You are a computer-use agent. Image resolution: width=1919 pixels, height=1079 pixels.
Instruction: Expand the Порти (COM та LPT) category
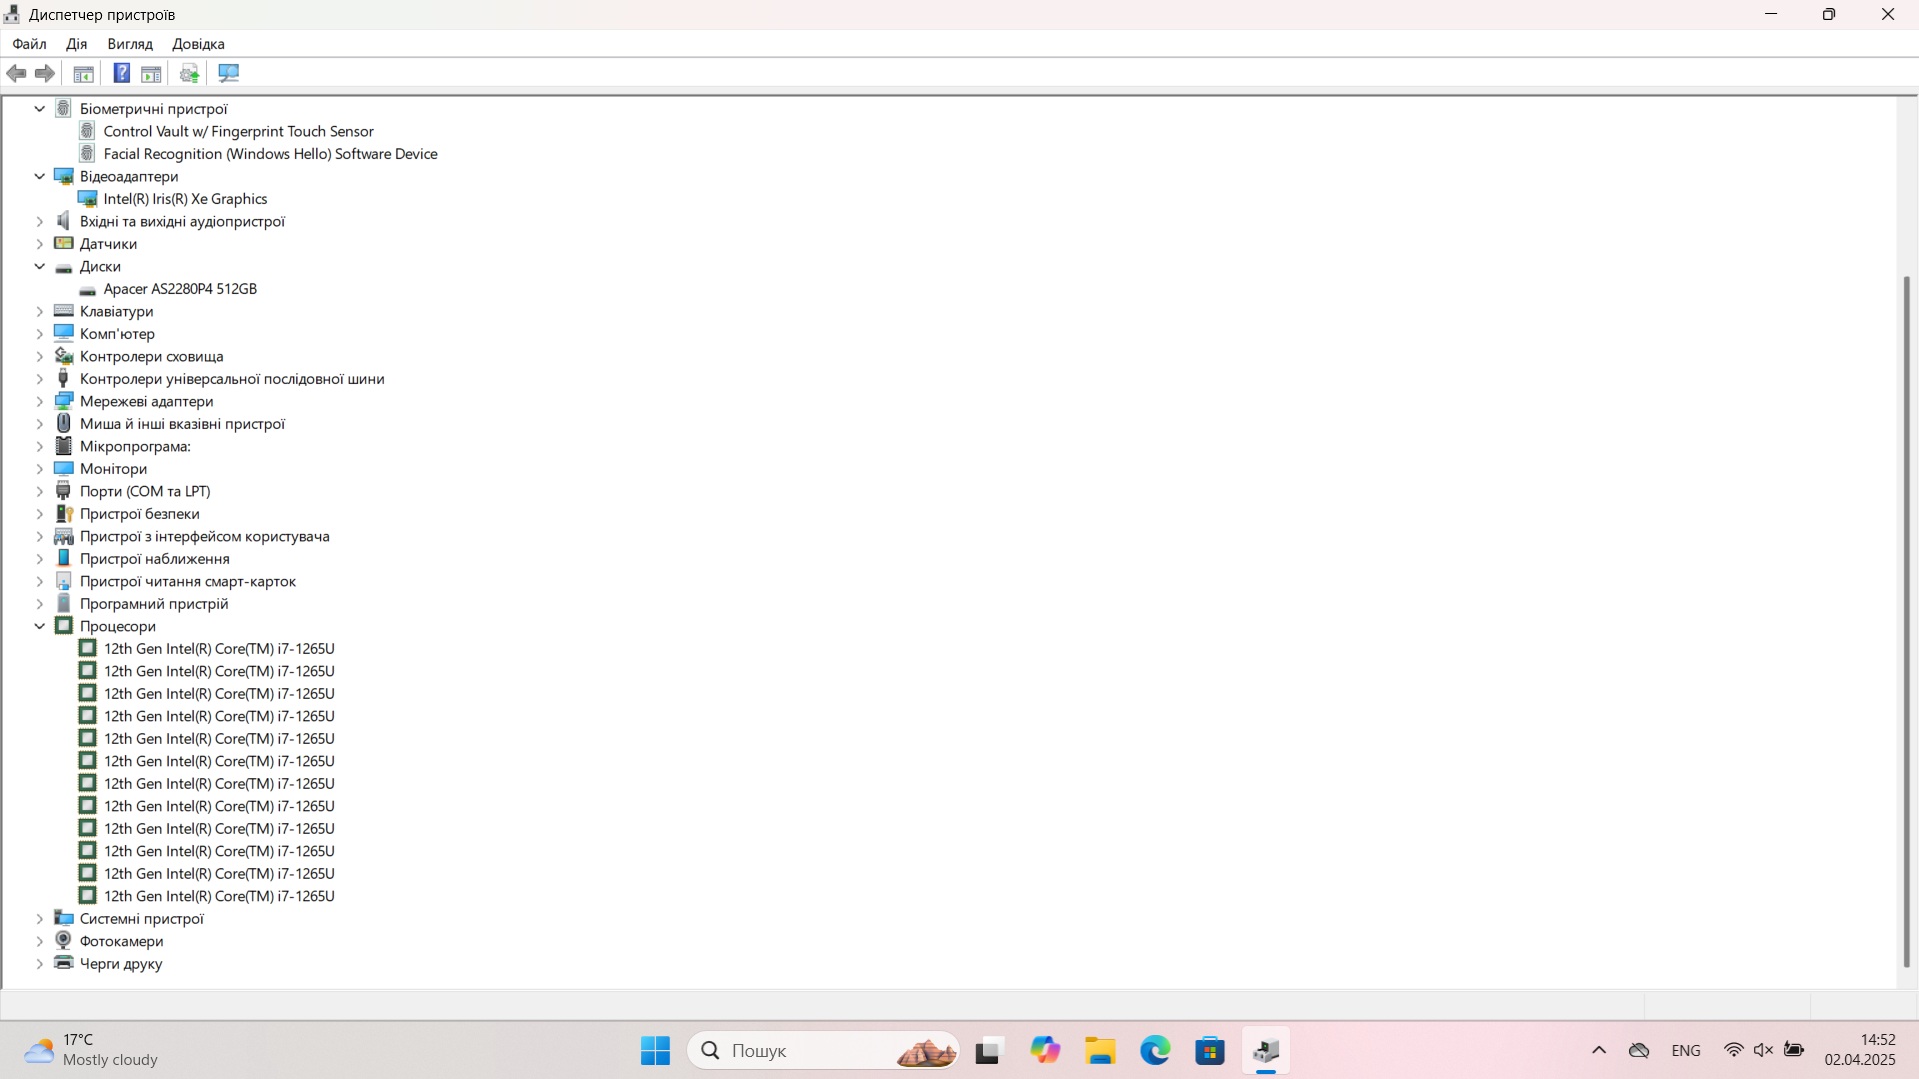[40, 491]
